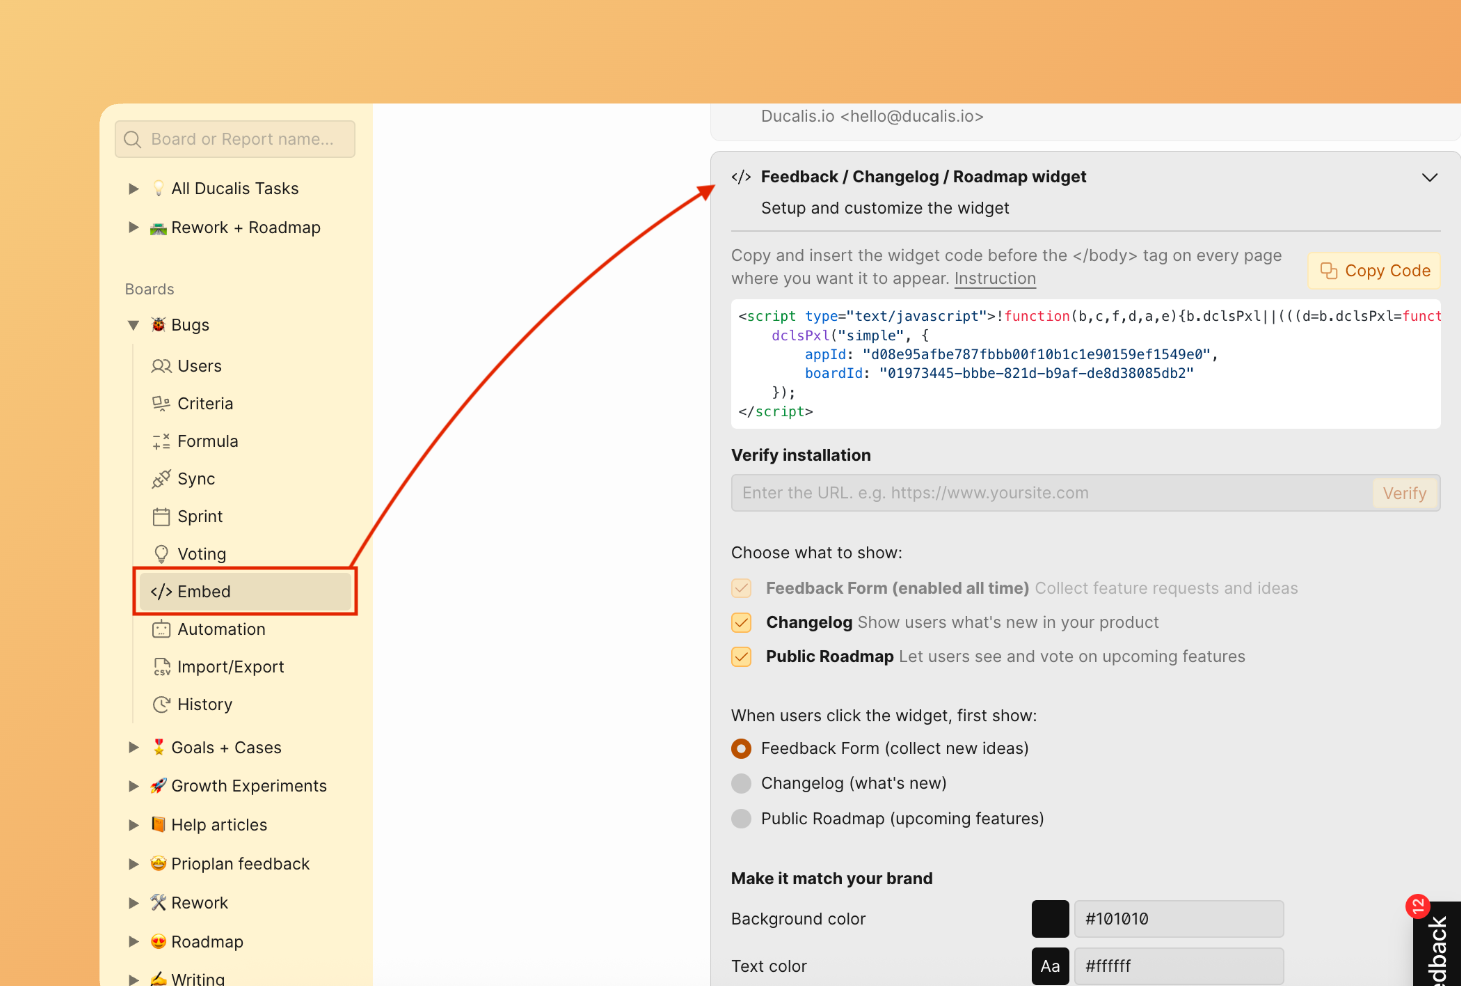Click the Formula icon in sidebar
Screen dimensions: 1461x986
click(x=161, y=442)
